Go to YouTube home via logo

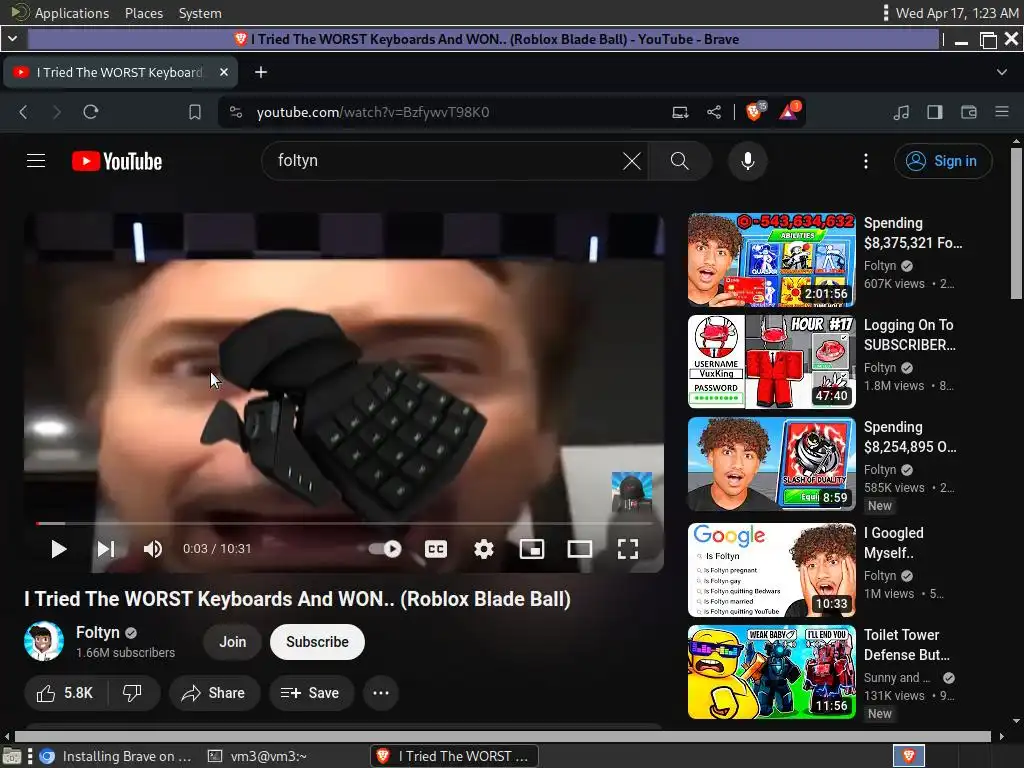[117, 161]
